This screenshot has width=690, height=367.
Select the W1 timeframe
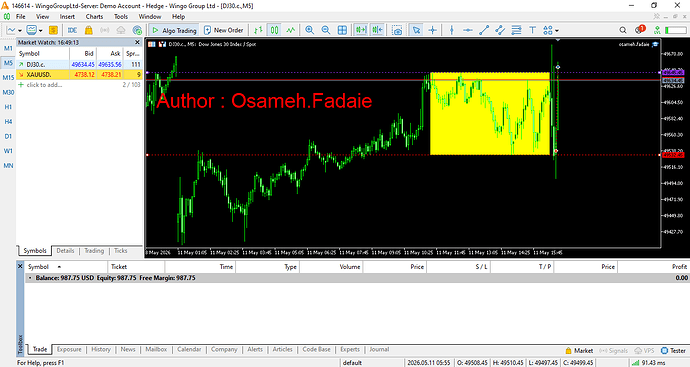pyautogui.click(x=8, y=151)
